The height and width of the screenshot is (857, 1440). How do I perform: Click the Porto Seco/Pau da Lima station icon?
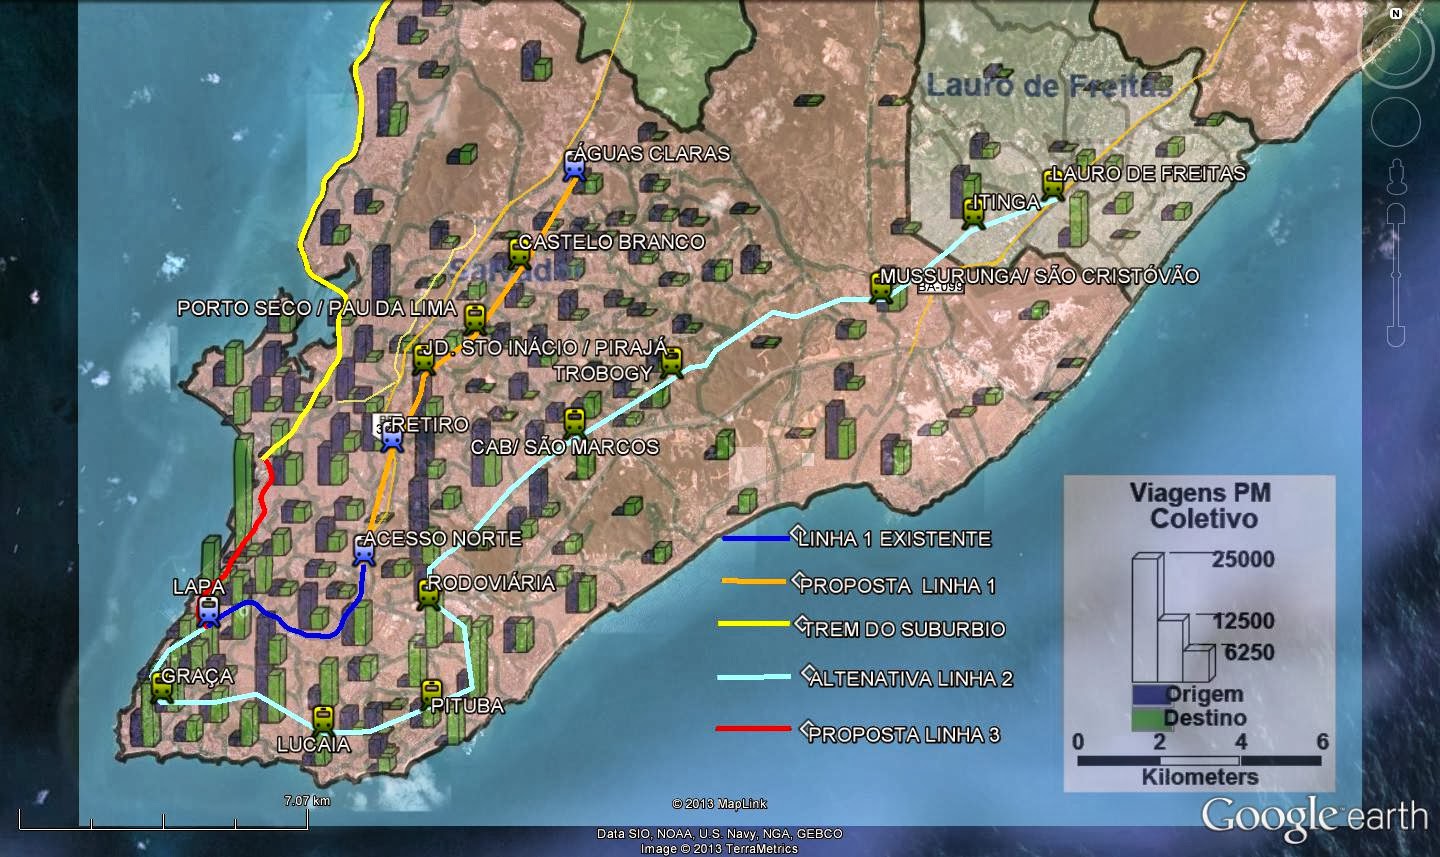(473, 321)
